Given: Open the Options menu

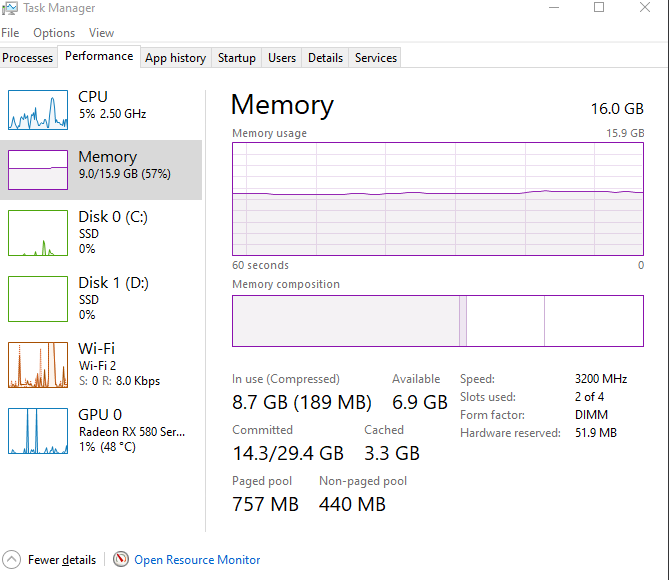Looking at the screenshot, I should click(x=54, y=33).
